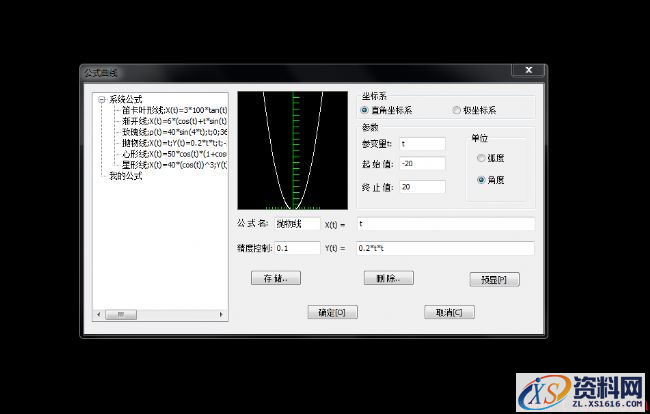
Task: Click the 存储 button
Action: pyautogui.click(x=276, y=278)
